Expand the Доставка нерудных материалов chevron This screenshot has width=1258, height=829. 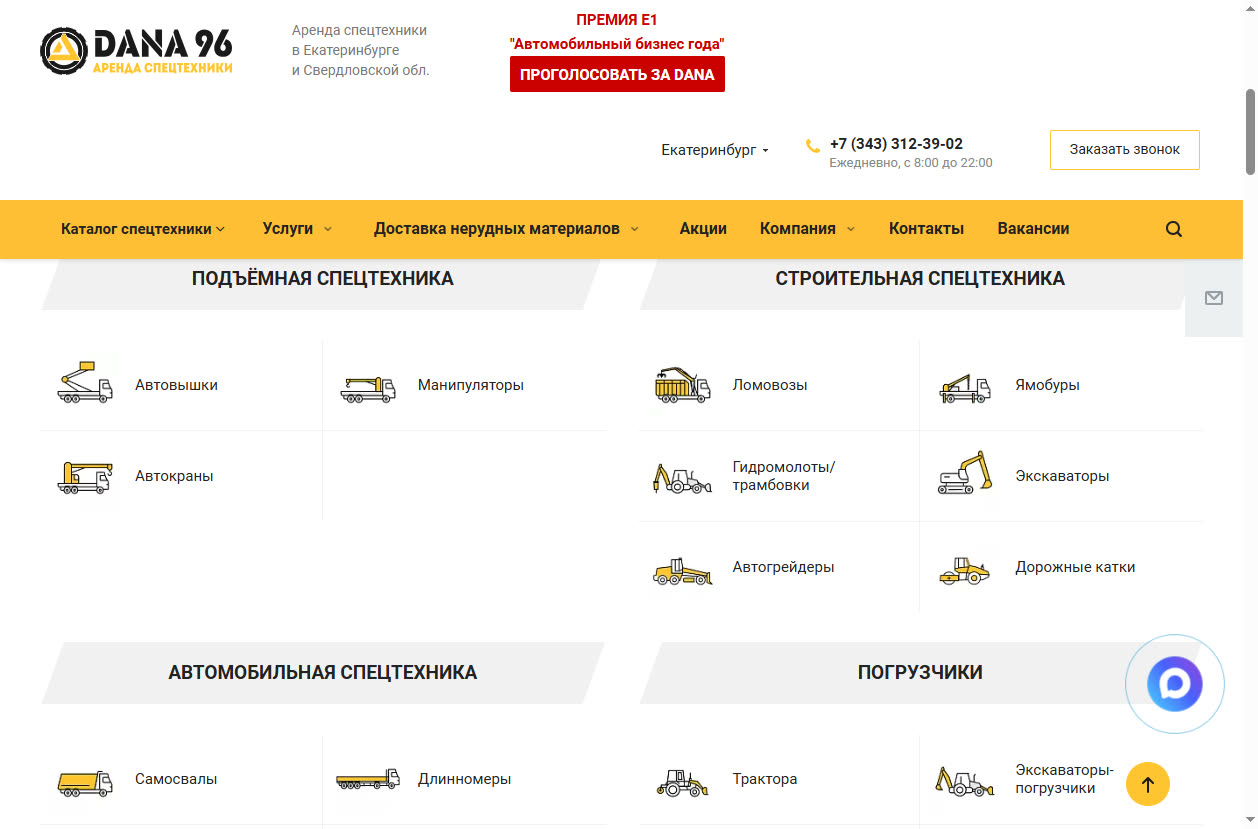pyautogui.click(x=634, y=229)
